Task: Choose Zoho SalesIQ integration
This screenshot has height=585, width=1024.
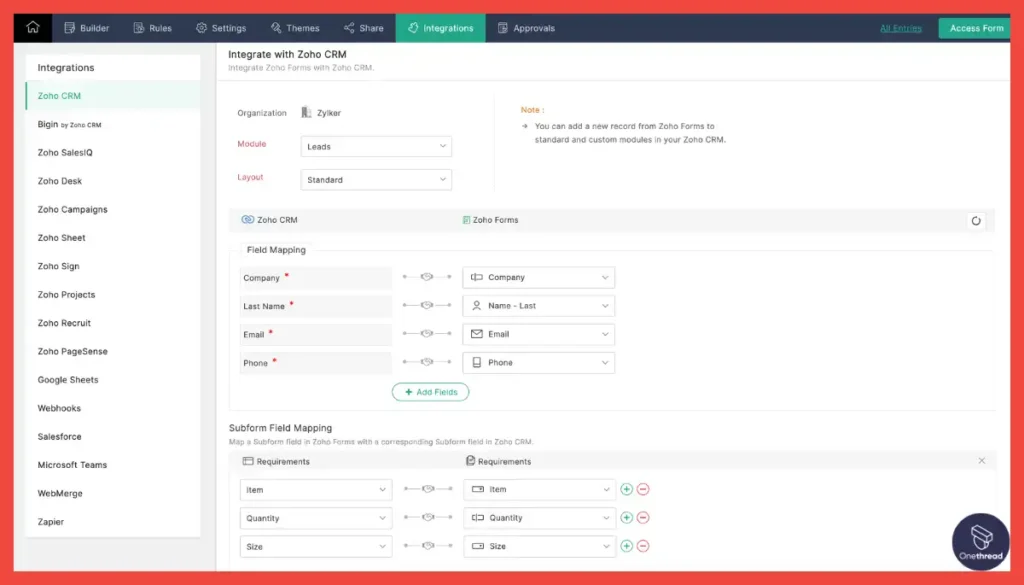Action: [x=113, y=152]
